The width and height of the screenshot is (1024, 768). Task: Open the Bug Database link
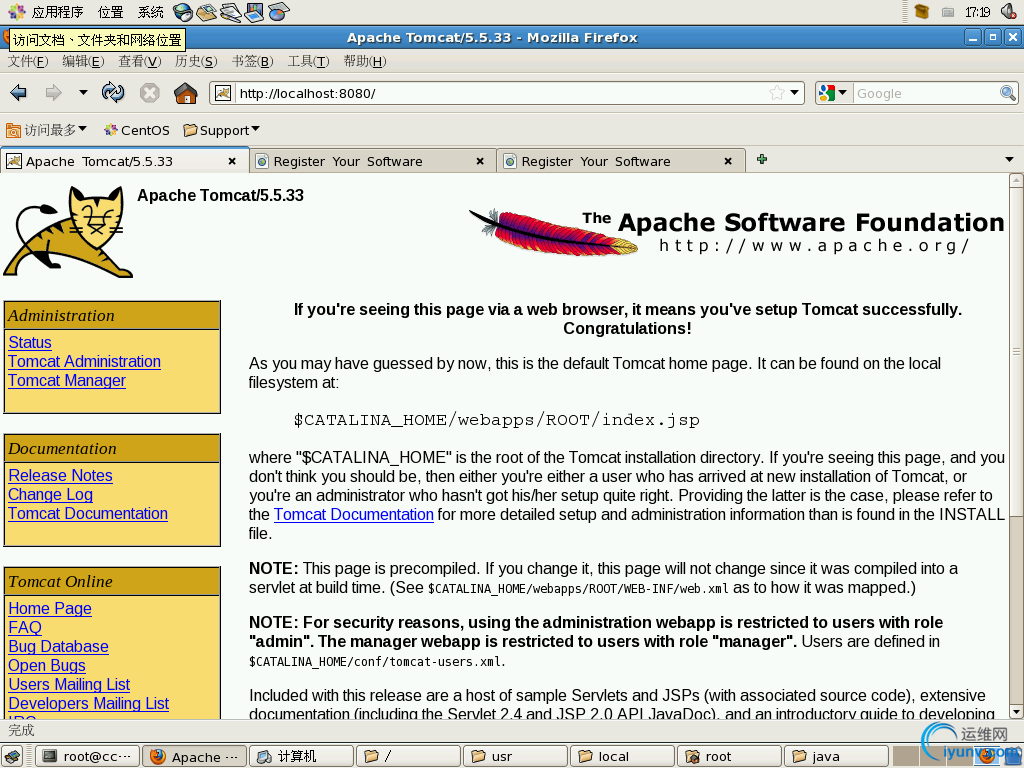click(58, 647)
